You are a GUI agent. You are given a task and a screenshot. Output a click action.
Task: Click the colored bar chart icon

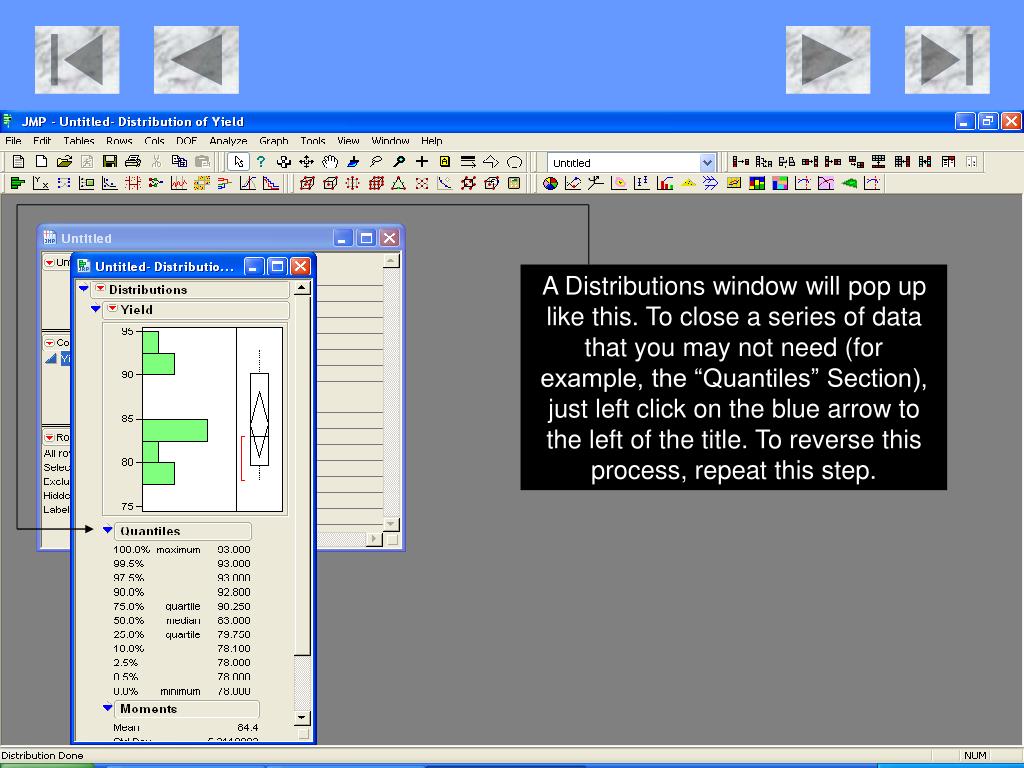tap(665, 184)
